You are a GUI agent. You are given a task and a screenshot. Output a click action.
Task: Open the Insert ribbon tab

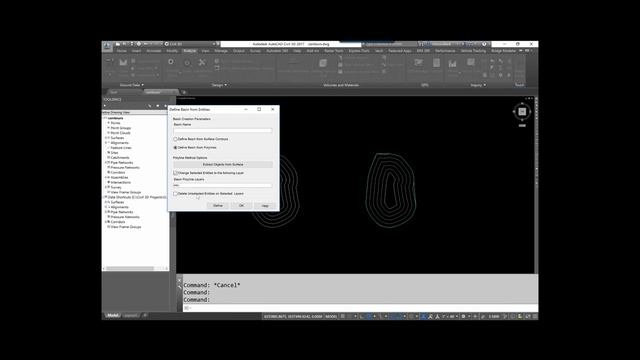click(x=136, y=51)
